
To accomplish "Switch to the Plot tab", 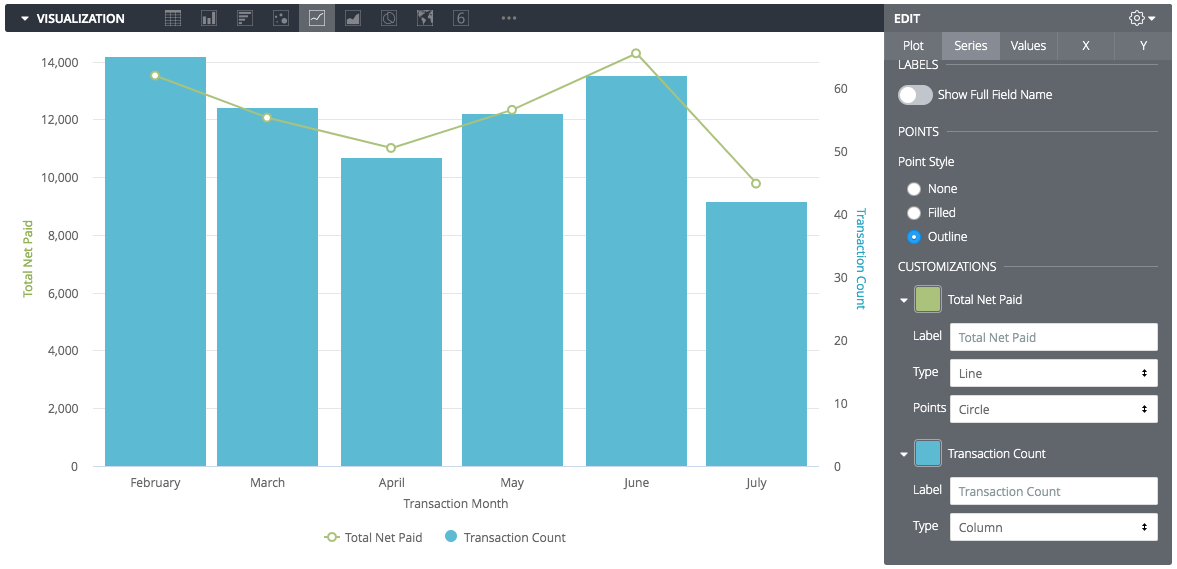I will coord(913,46).
